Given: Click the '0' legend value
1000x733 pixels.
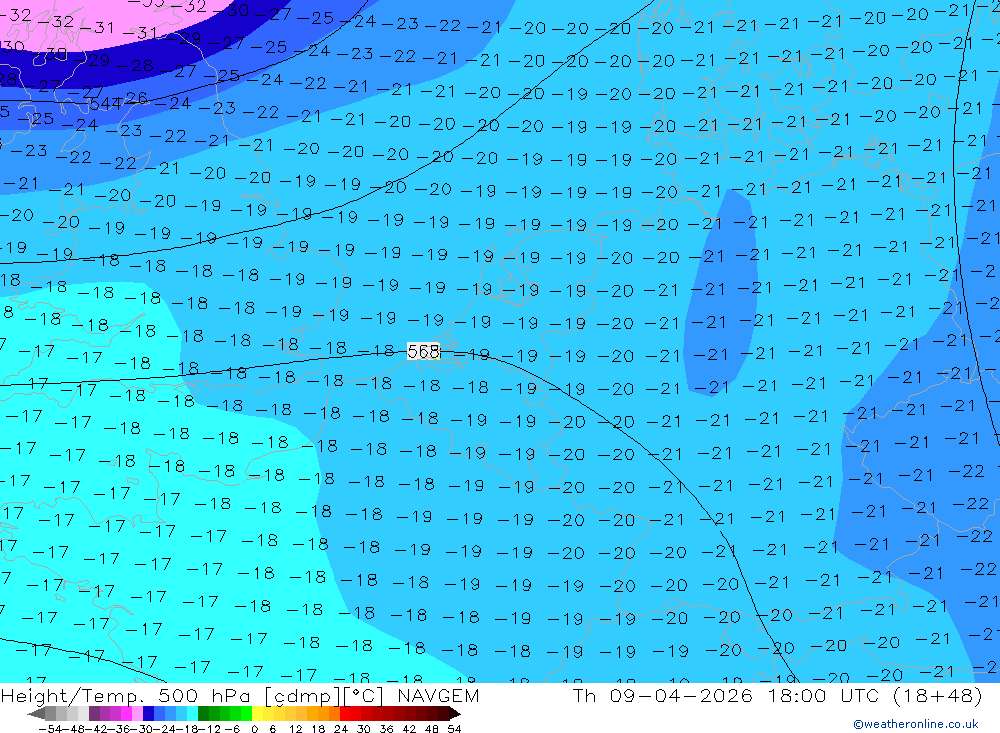Looking at the screenshot, I should click(254, 729).
